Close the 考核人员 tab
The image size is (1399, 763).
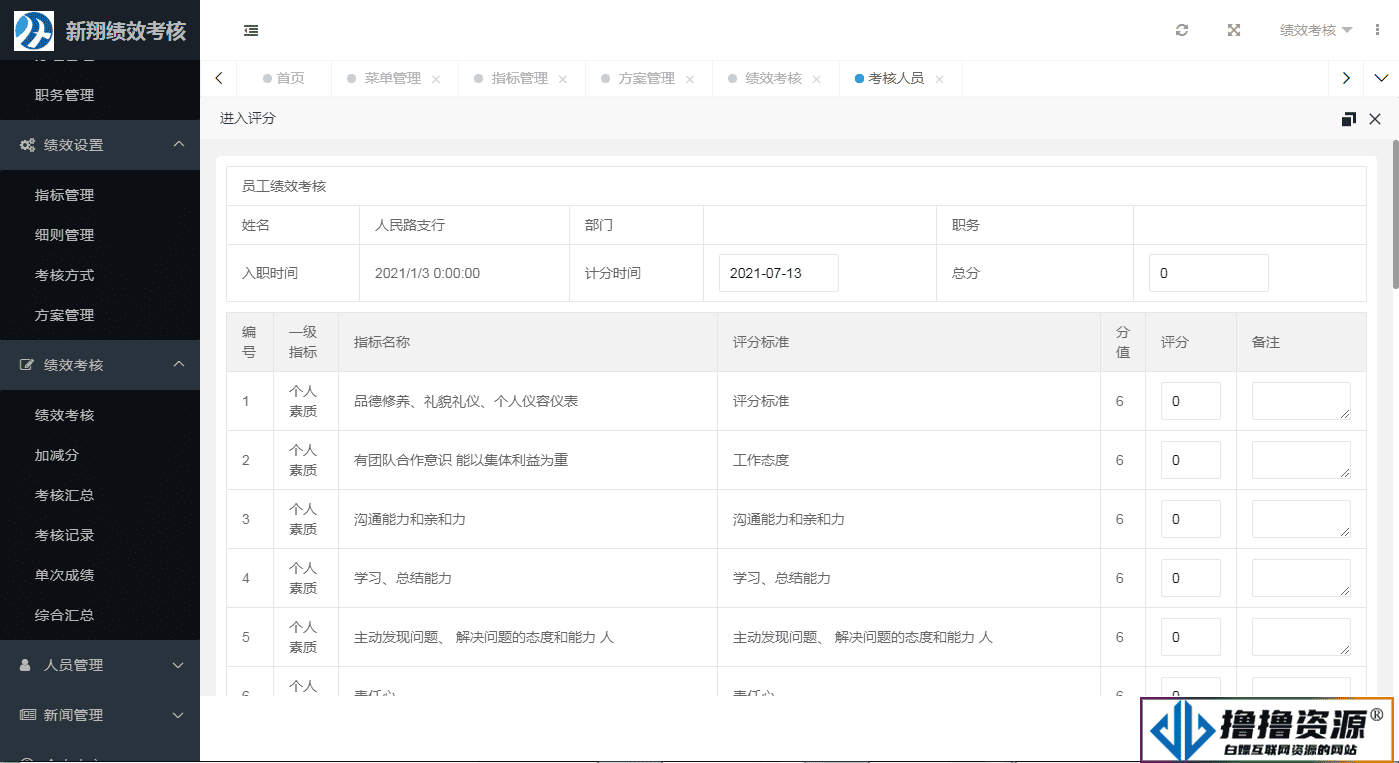point(939,79)
